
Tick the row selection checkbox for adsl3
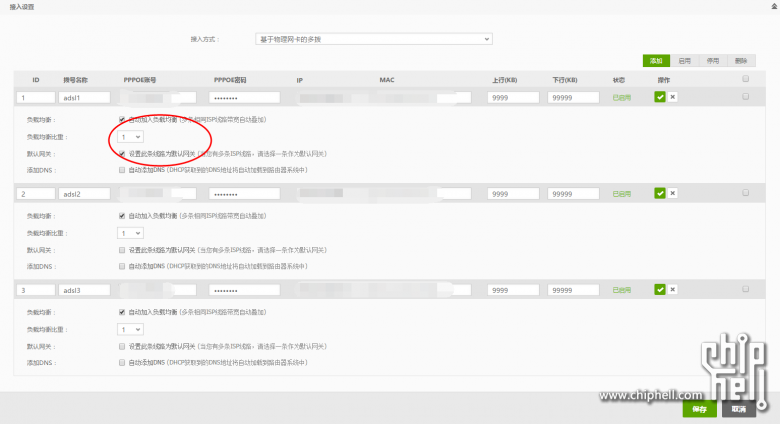pyautogui.click(x=745, y=289)
